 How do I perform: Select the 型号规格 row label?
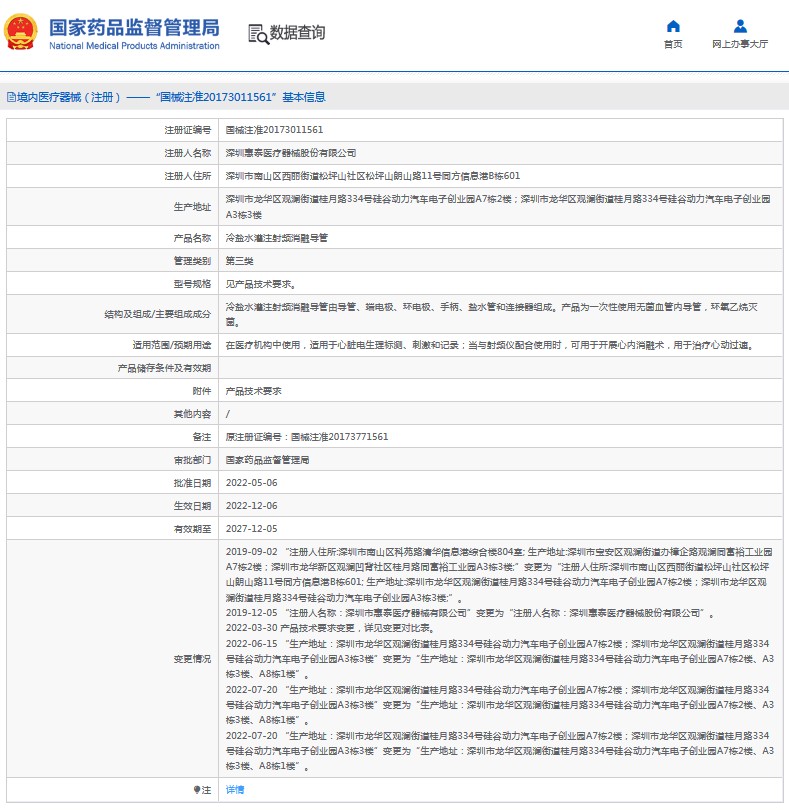192,284
